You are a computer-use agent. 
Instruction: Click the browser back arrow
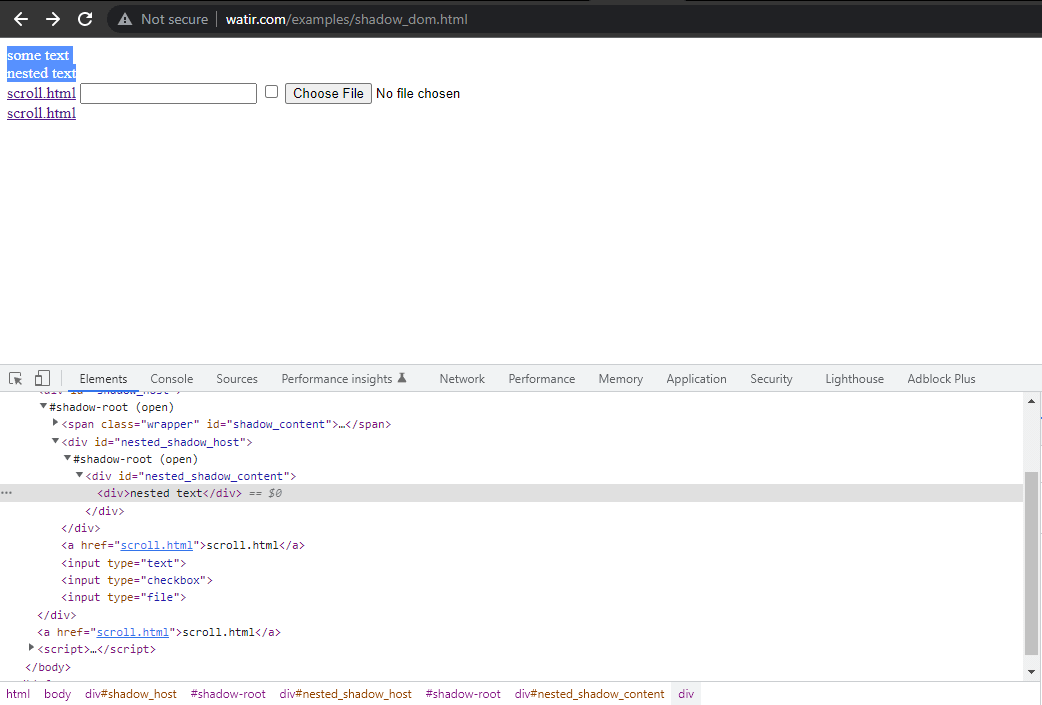pyautogui.click(x=20, y=19)
